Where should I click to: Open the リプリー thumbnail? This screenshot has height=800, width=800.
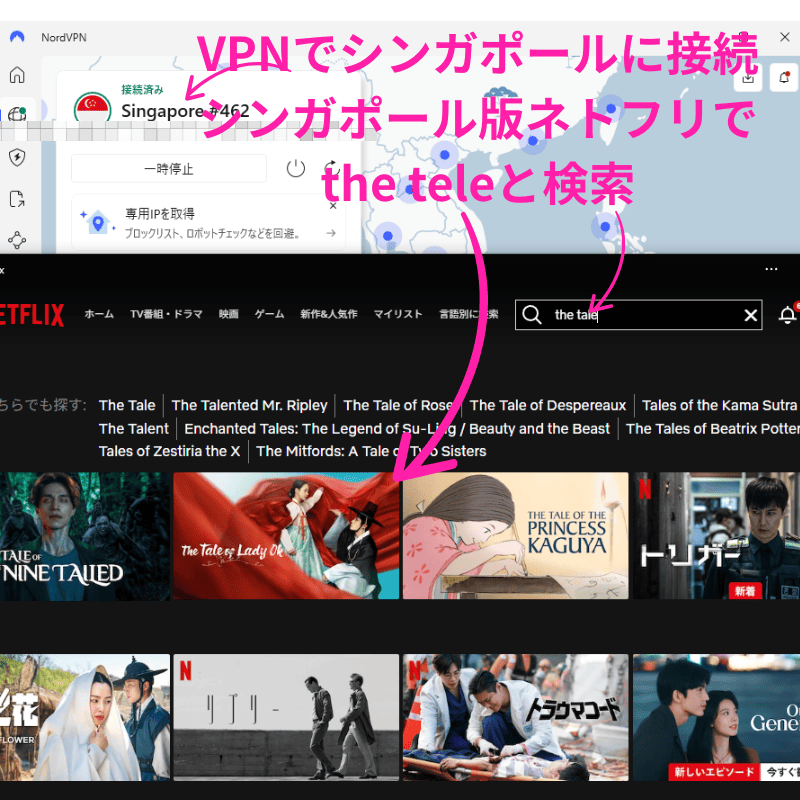pos(286,717)
